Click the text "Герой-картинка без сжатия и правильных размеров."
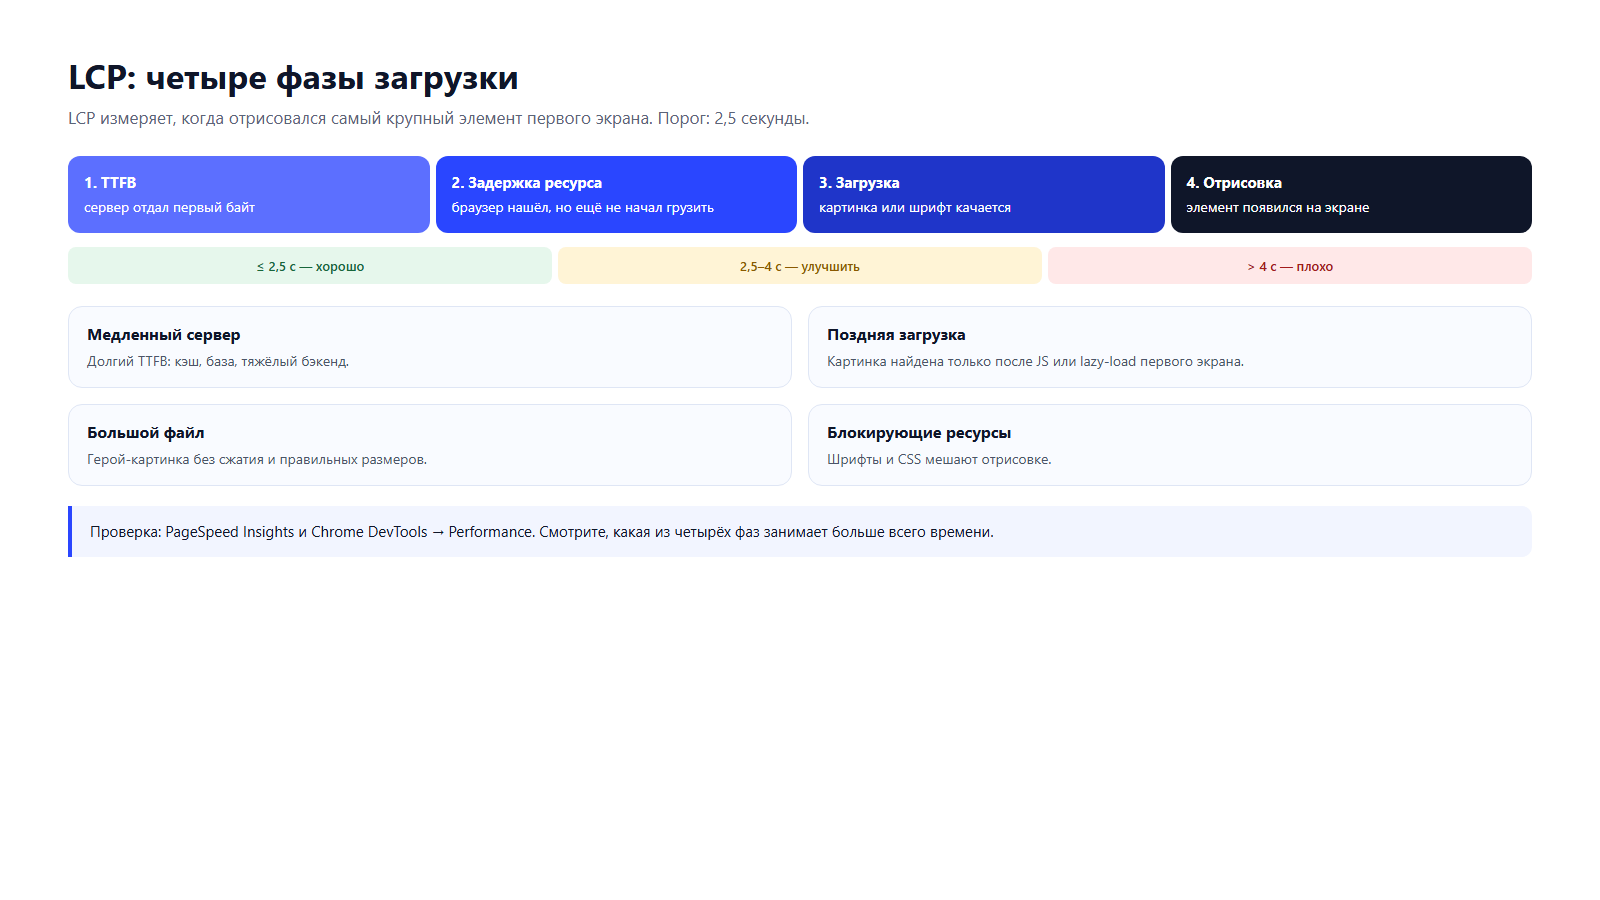 257,460
